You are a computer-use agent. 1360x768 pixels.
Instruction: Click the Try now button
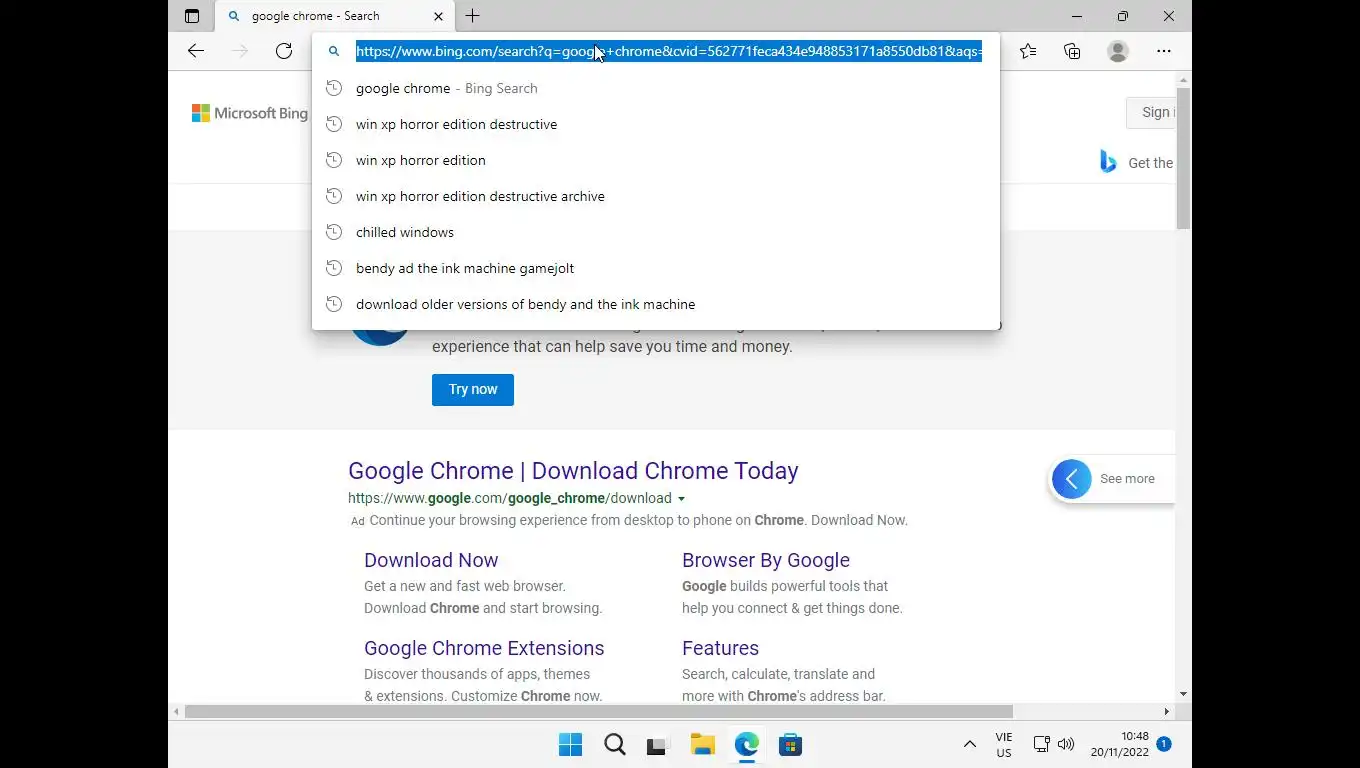[x=473, y=390]
